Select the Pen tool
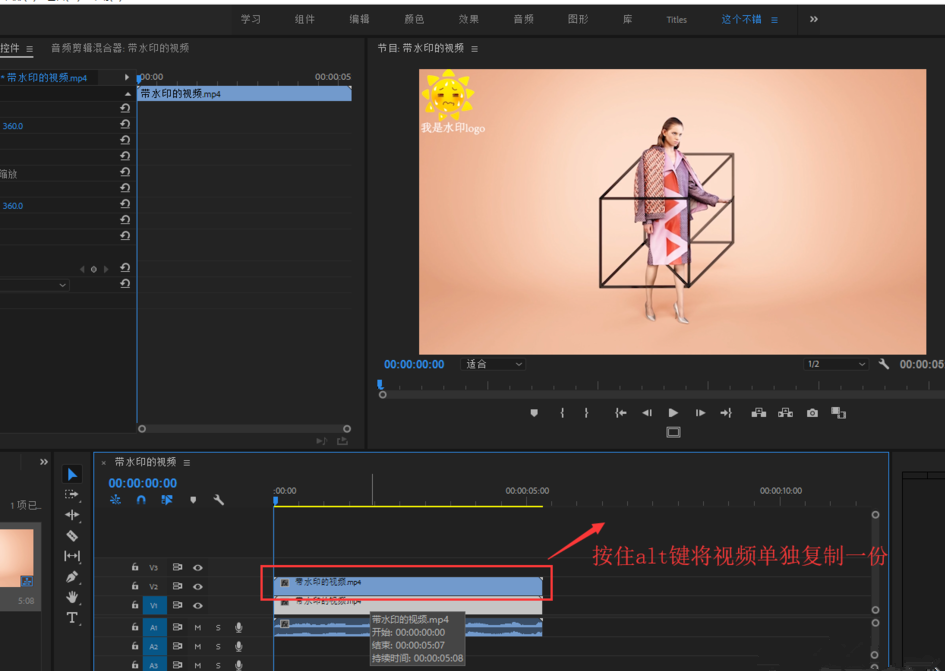The image size is (945, 671). point(72,577)
